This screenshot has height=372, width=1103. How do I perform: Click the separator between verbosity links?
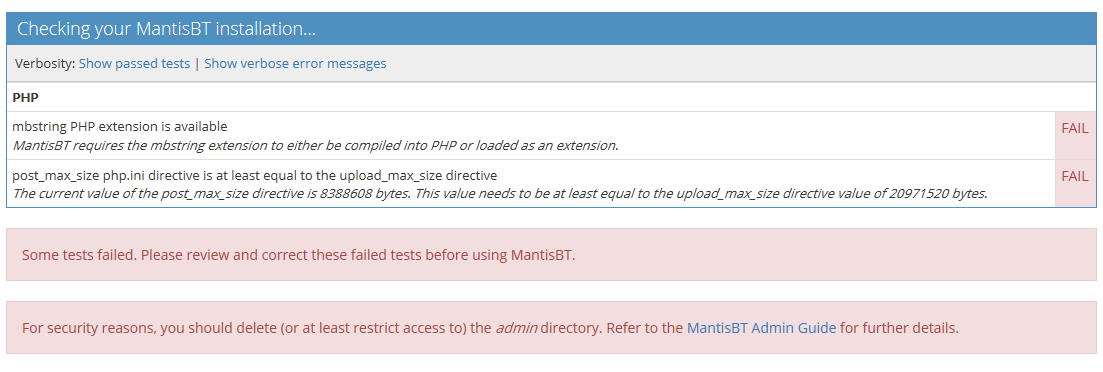click(x=197, y=63)
